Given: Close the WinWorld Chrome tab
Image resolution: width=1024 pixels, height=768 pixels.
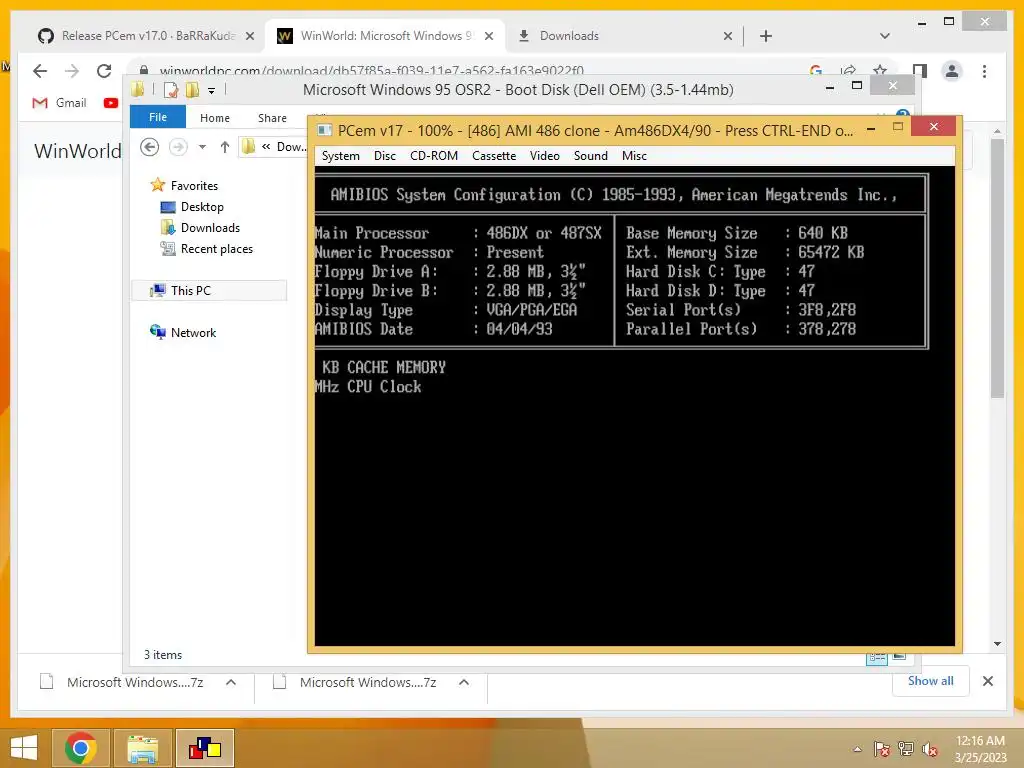Looking at the screenshot, I should [488, 36].
